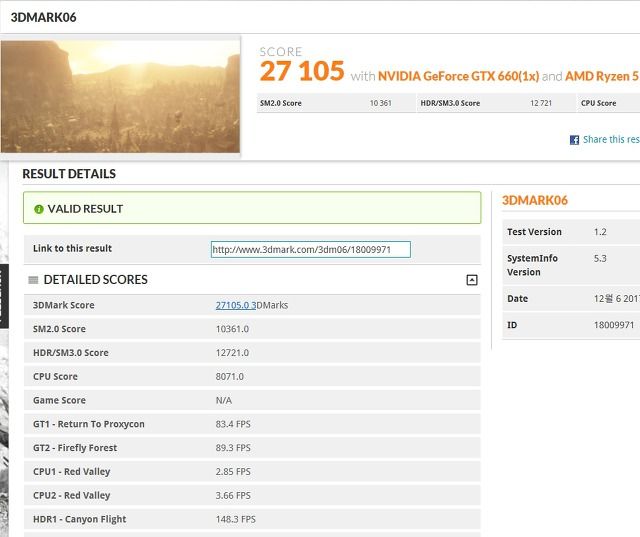The width and height of the screenshot is (640, 537).
Task: Click the RESULT DETAILS heading
Action: [69, 174]
